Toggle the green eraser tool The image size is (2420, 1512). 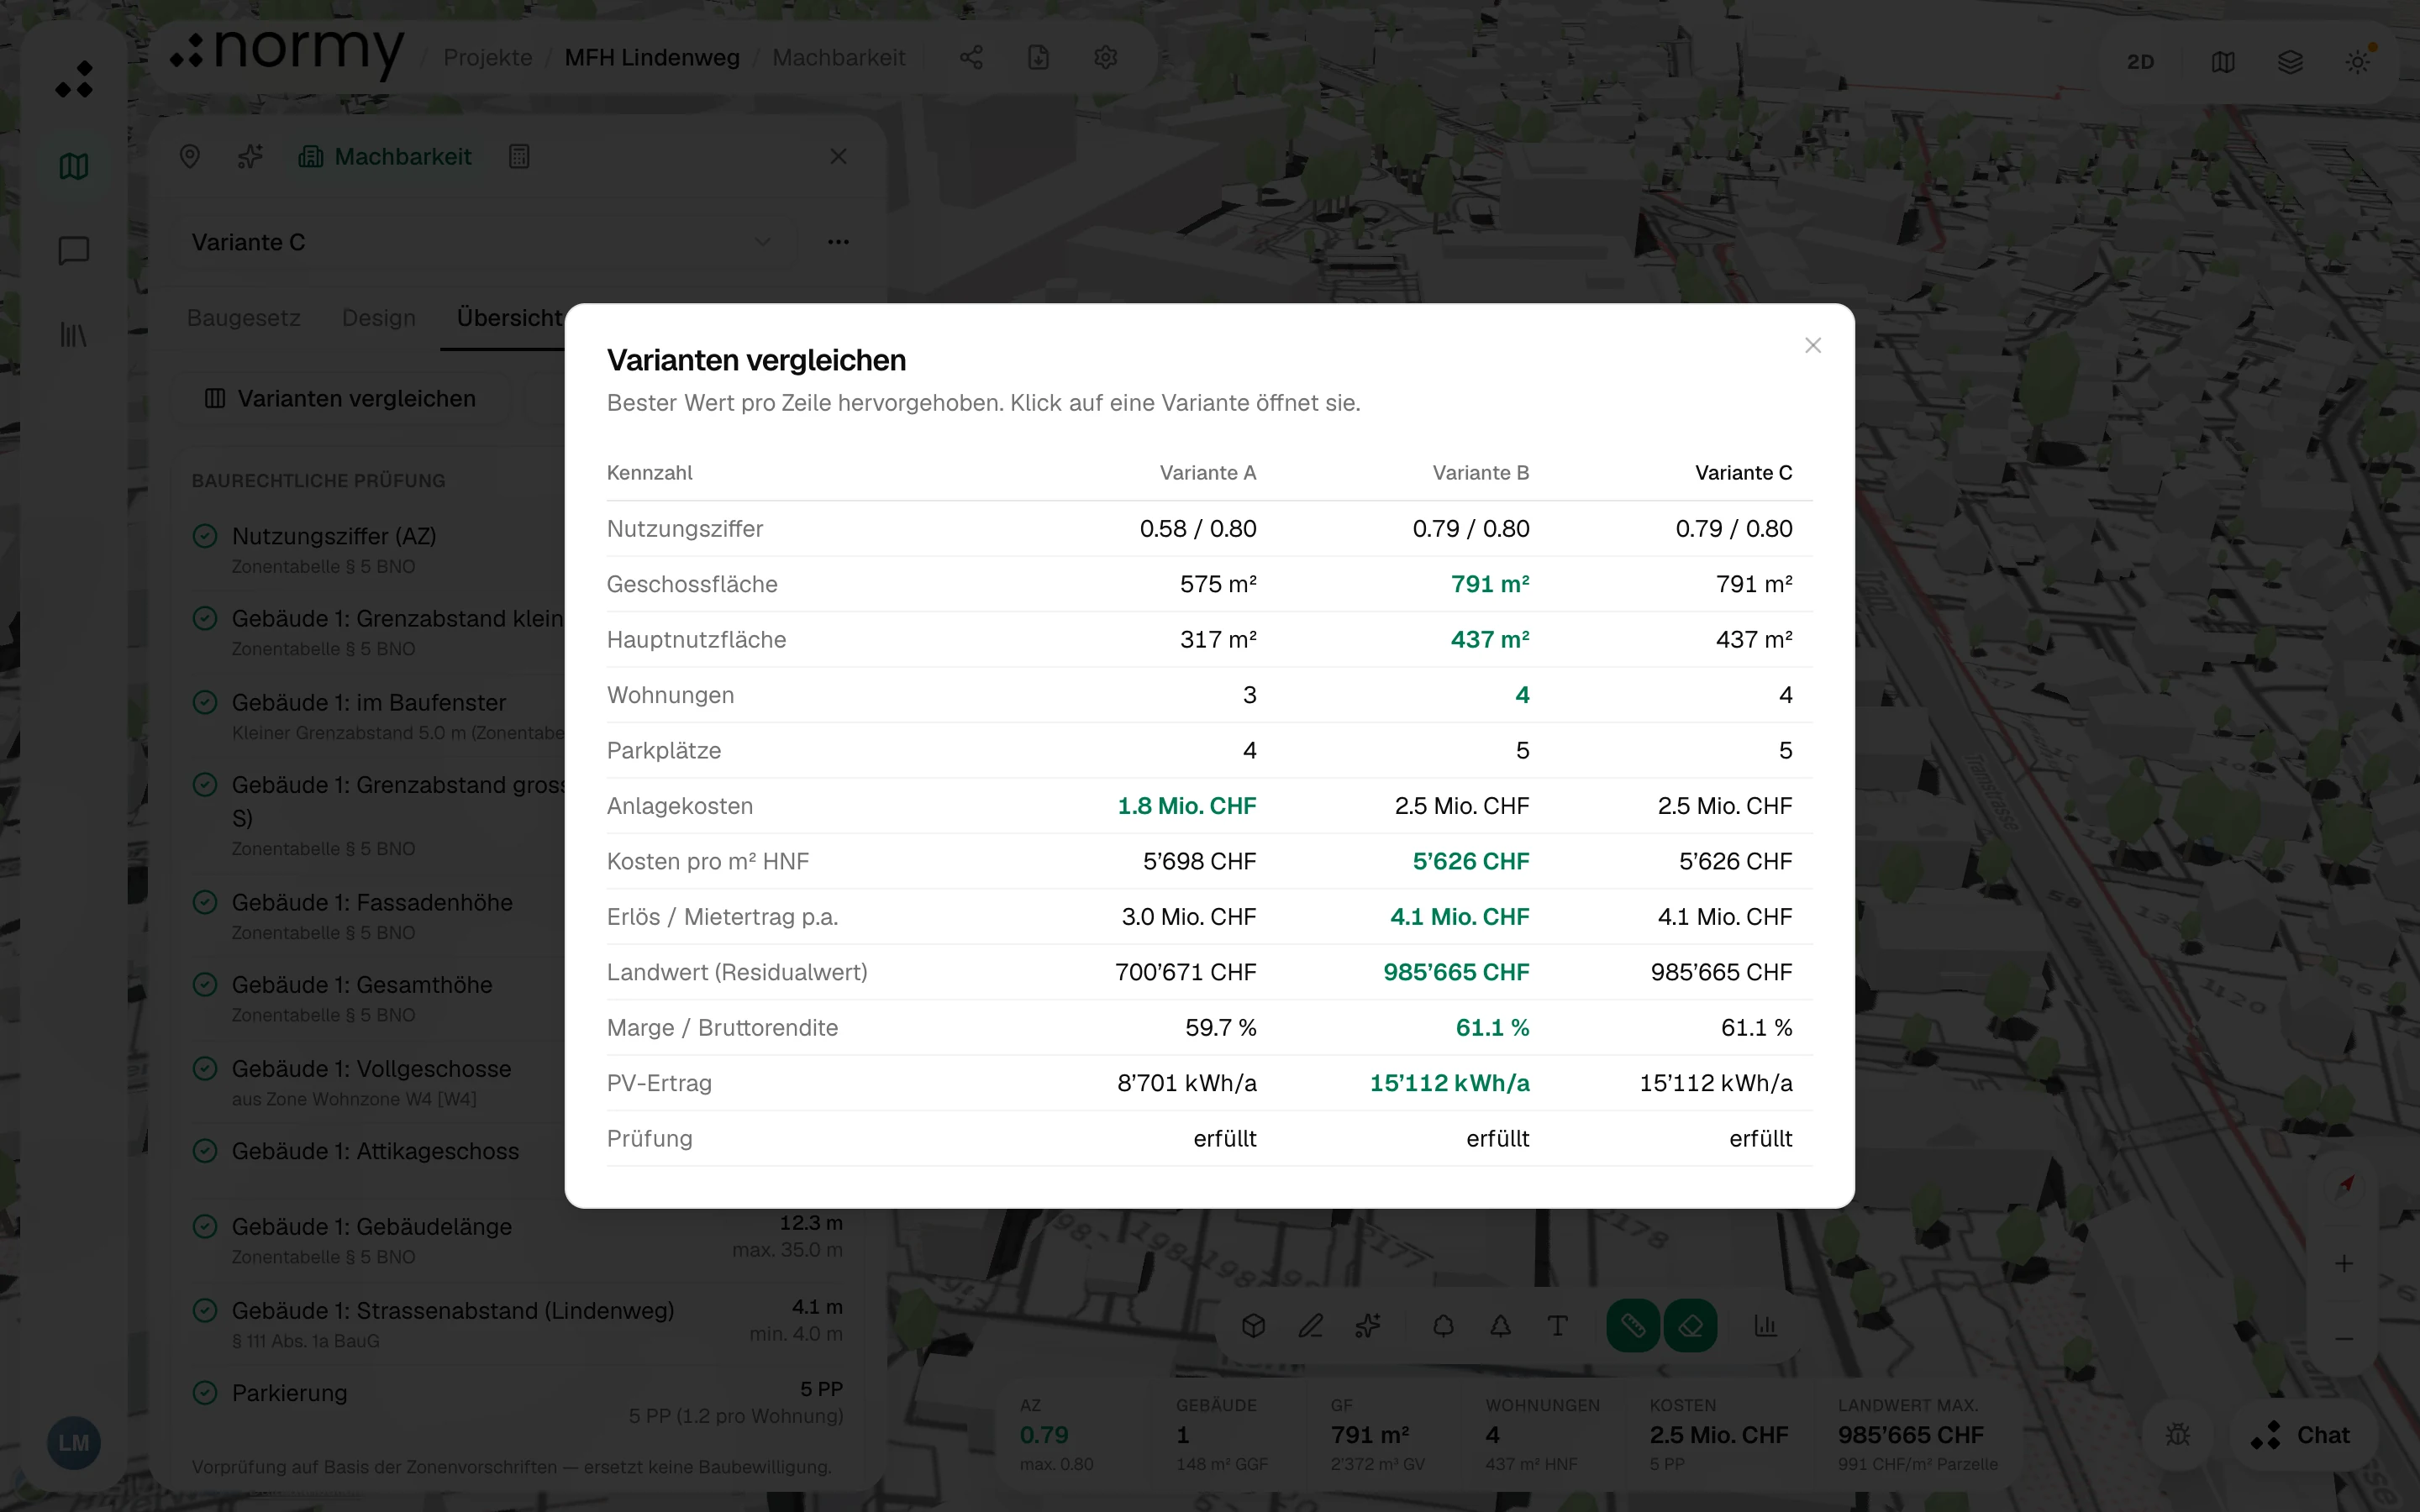[1691, 1326]
